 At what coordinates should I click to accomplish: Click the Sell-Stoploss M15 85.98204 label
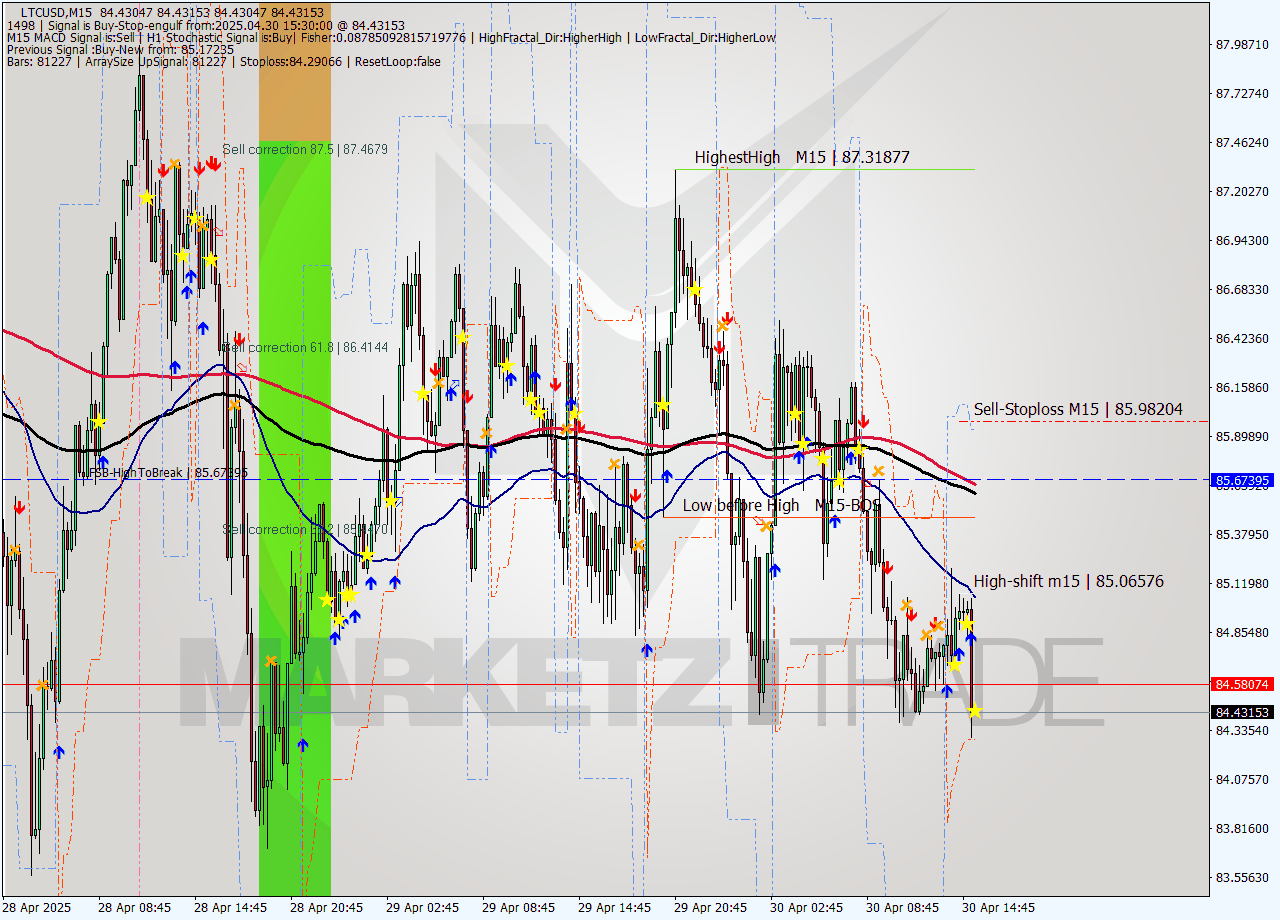(1078, 409)
